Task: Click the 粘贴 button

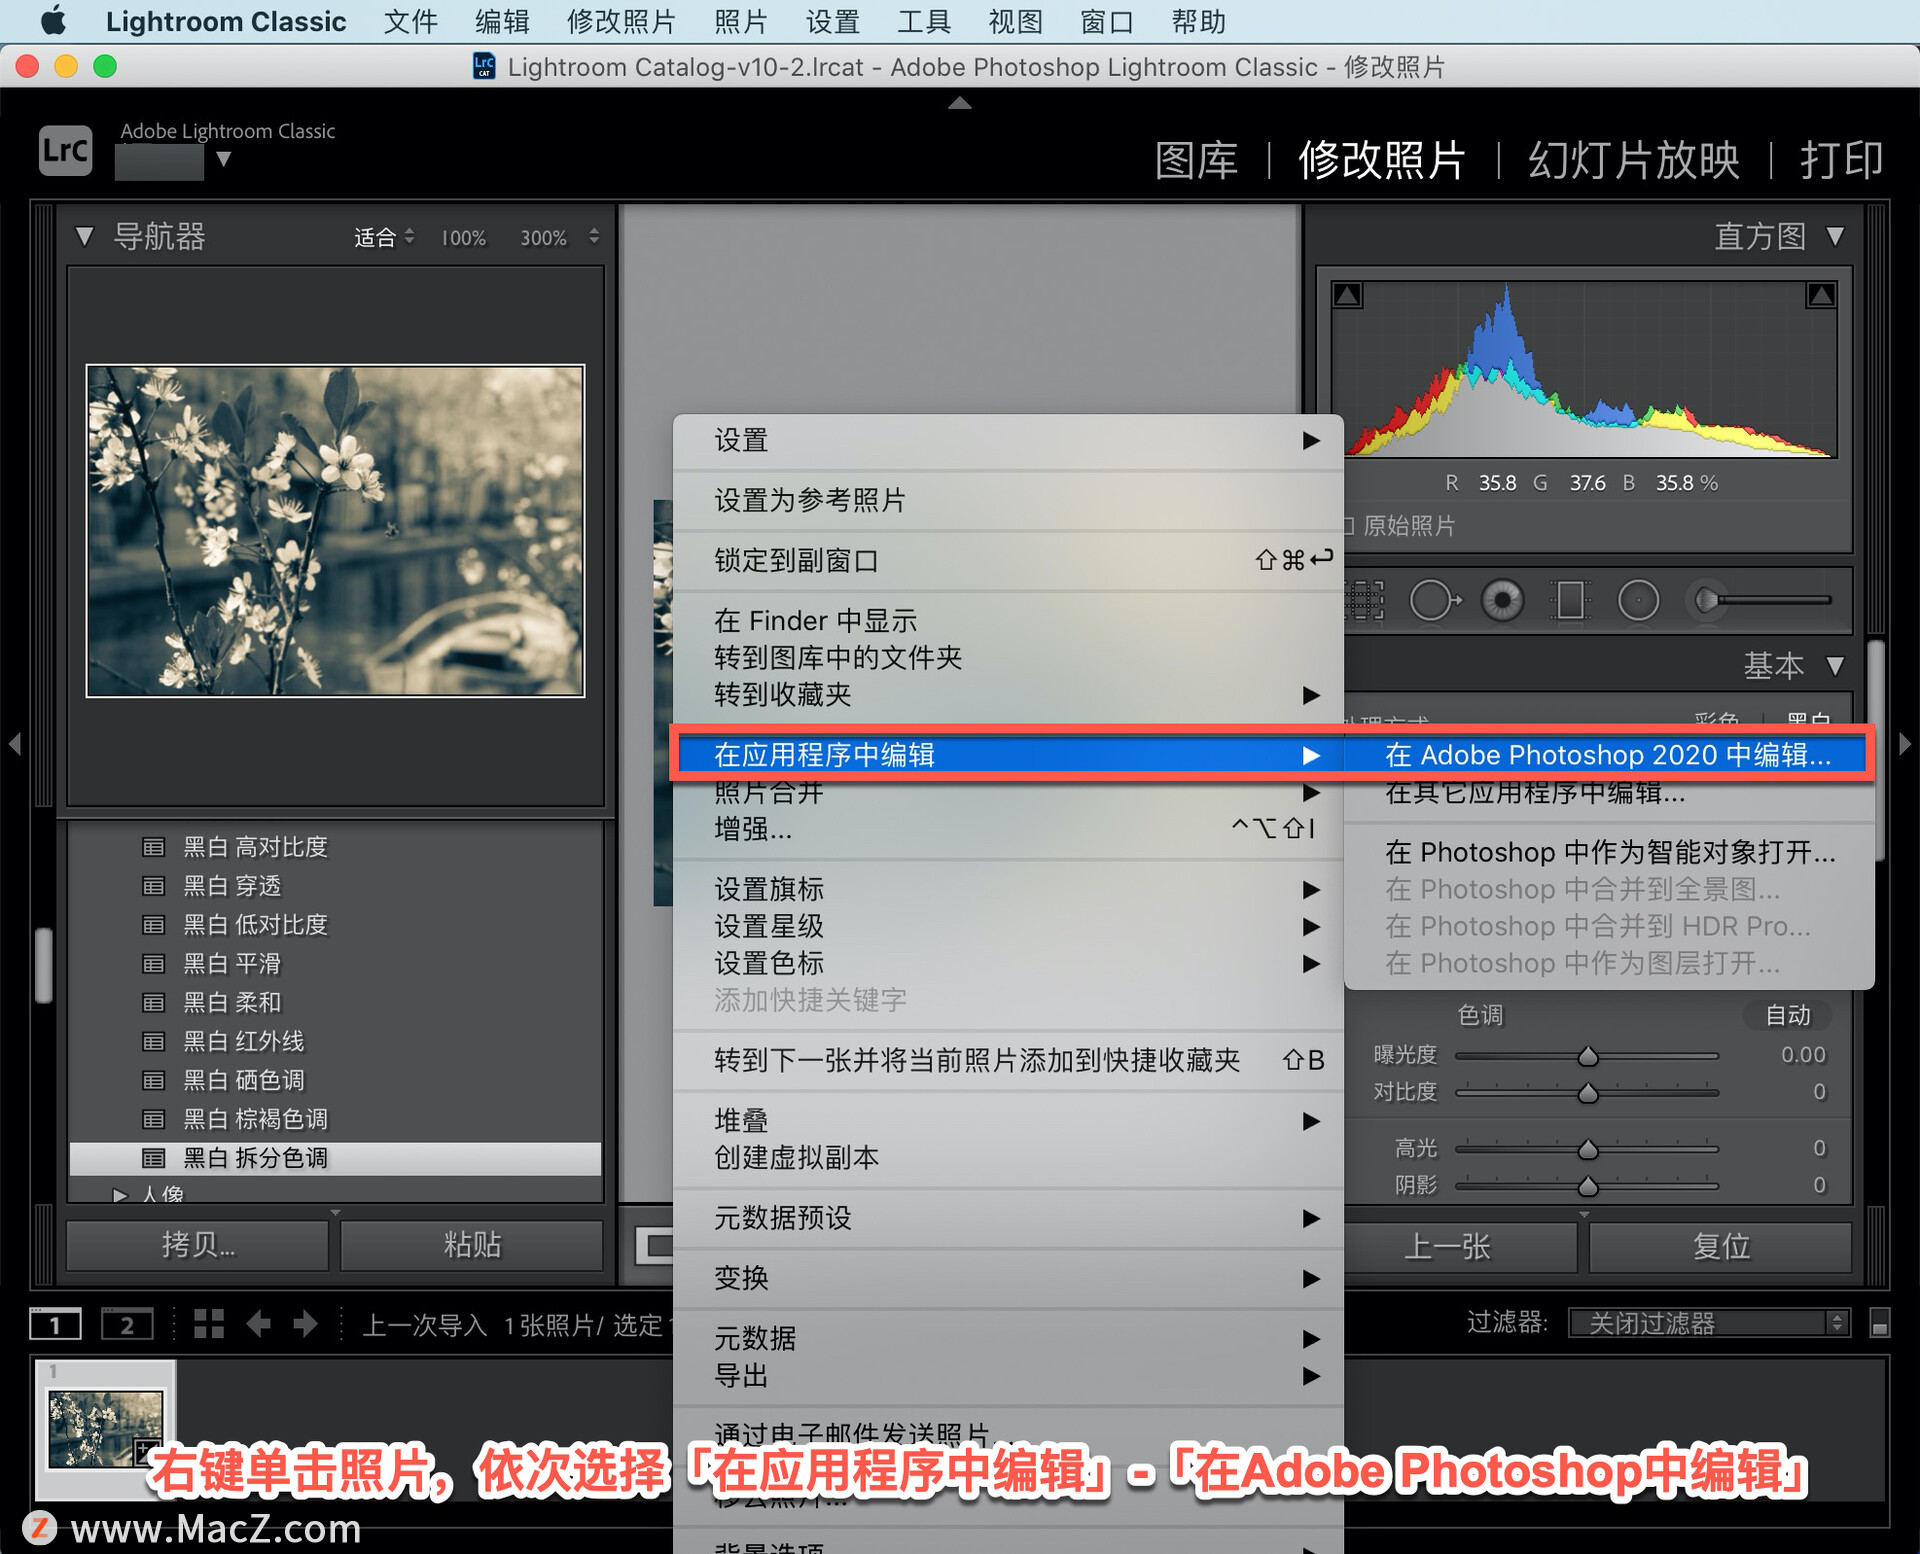Action: (x=472, y=1244)
